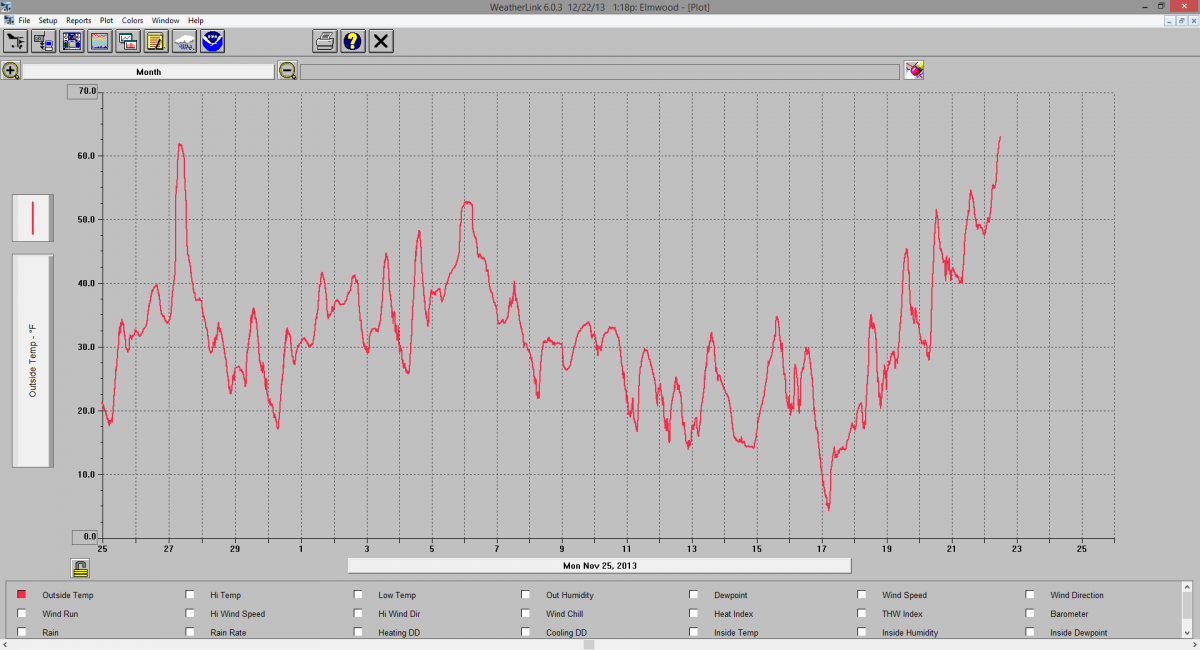Click the Outside Temp - °F axis label button
Viewport: 1200px width, 650px height.
click(33, 361)
